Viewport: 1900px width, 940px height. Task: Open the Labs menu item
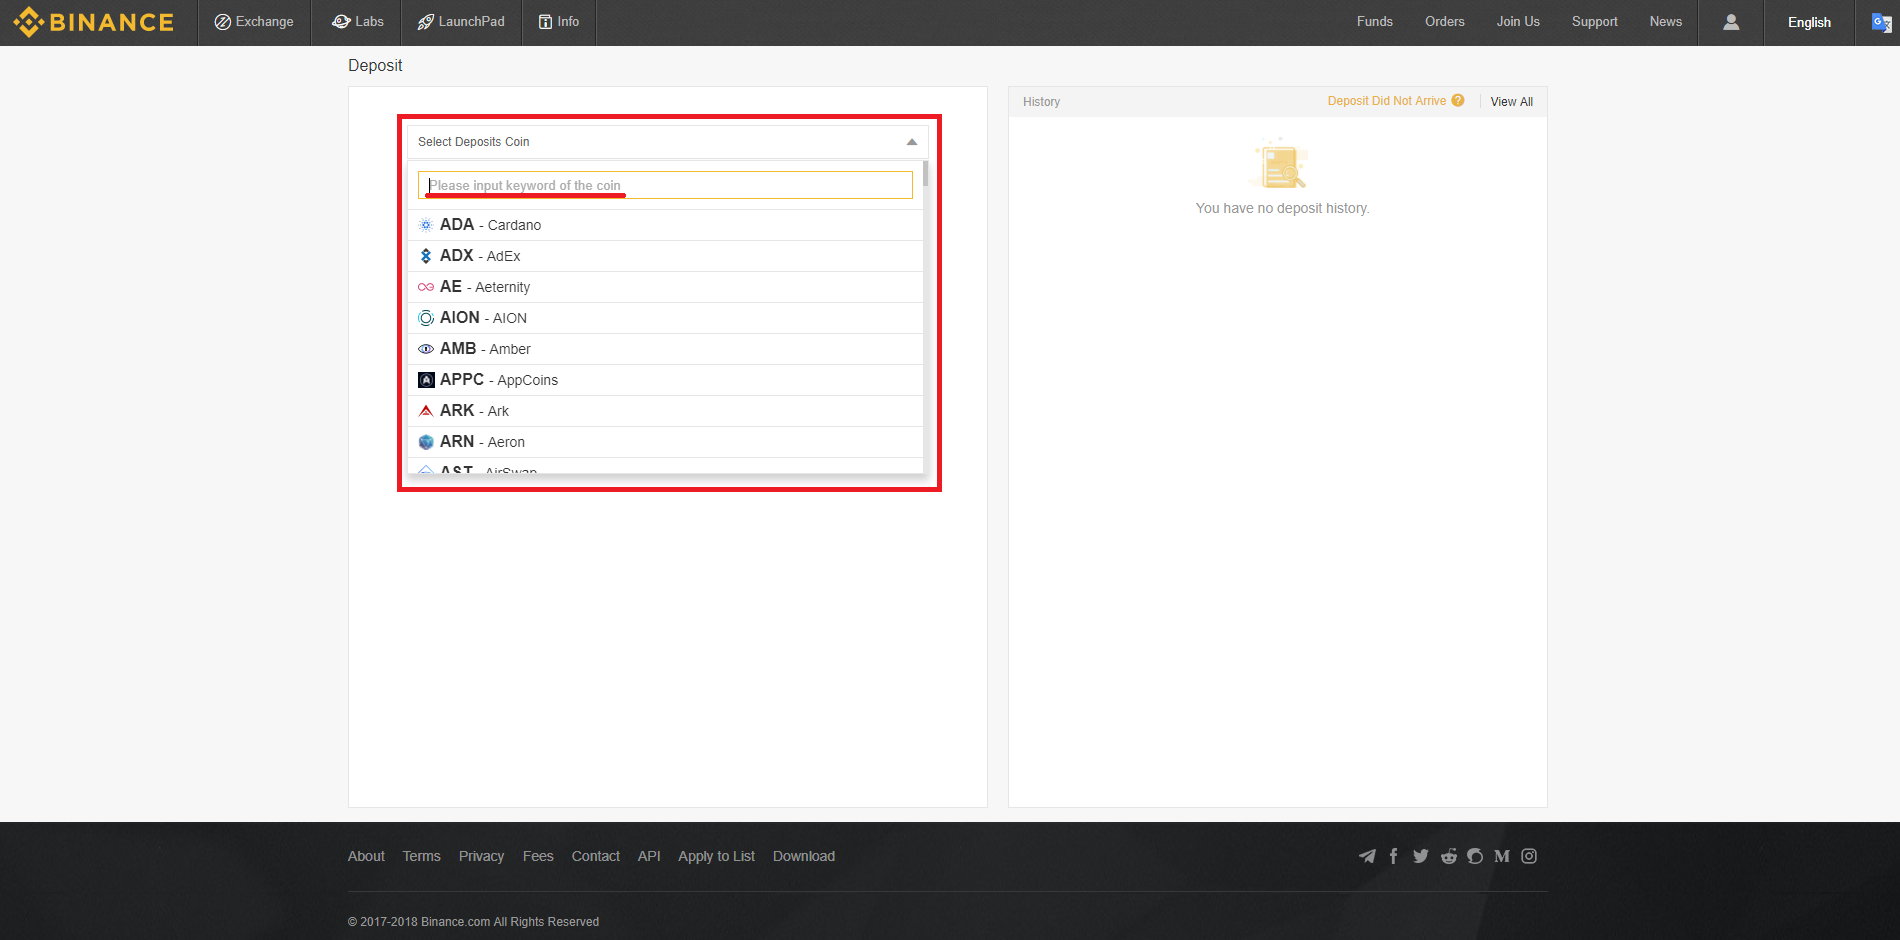357,22
